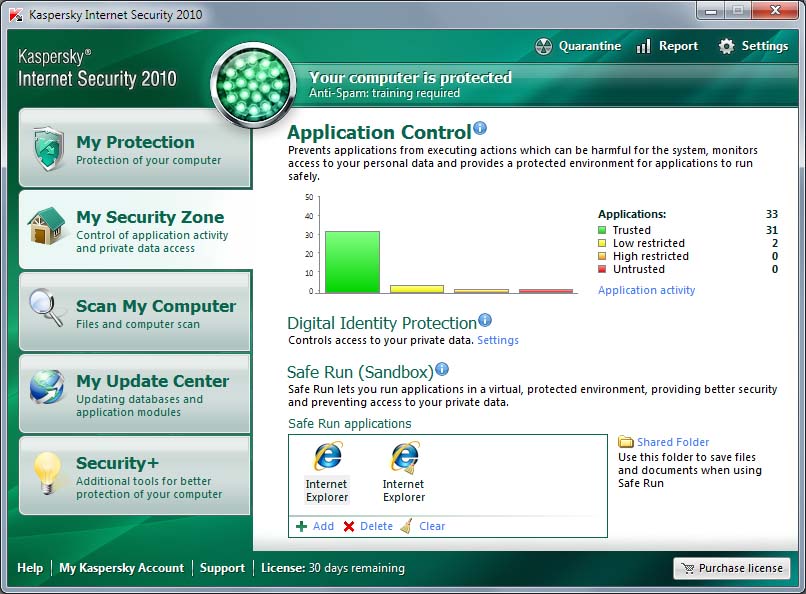The height and width of the screenshot is (594, 806).
Task: Click the green Trusted legend swatch
Action: pos(602,230)
